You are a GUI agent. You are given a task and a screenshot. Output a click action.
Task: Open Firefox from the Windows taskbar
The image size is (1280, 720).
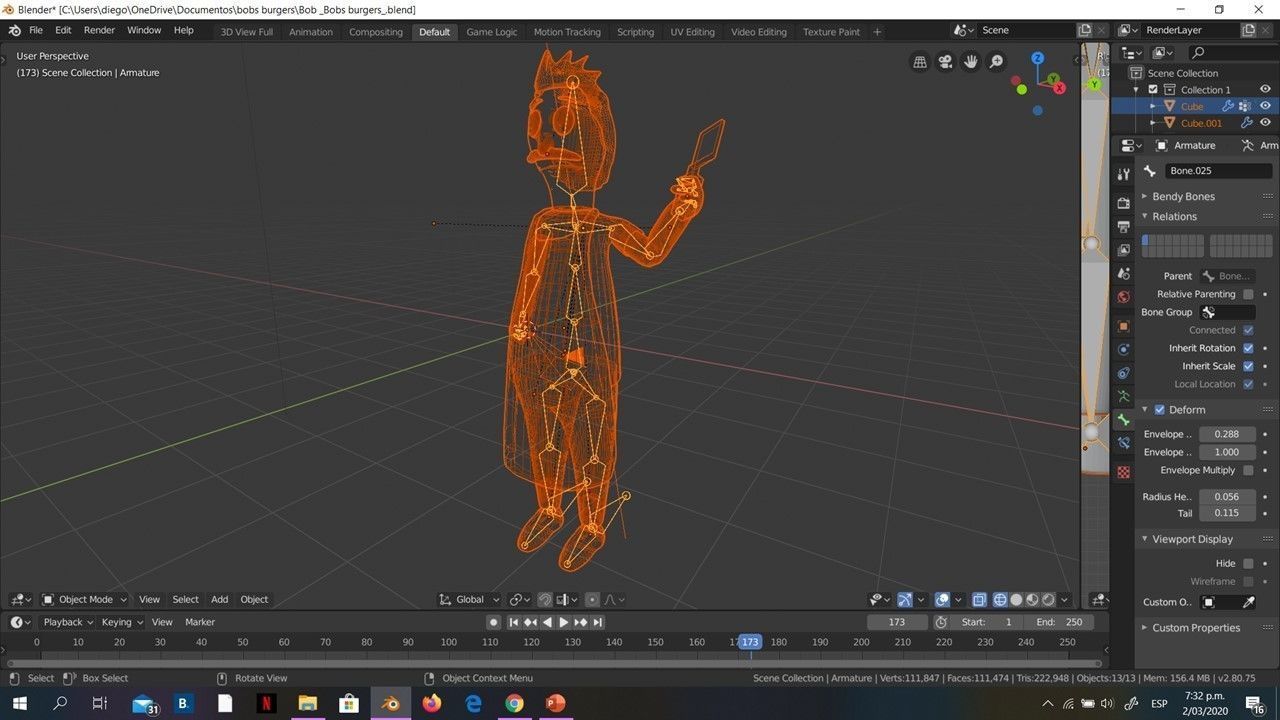[x=431, y=704]
